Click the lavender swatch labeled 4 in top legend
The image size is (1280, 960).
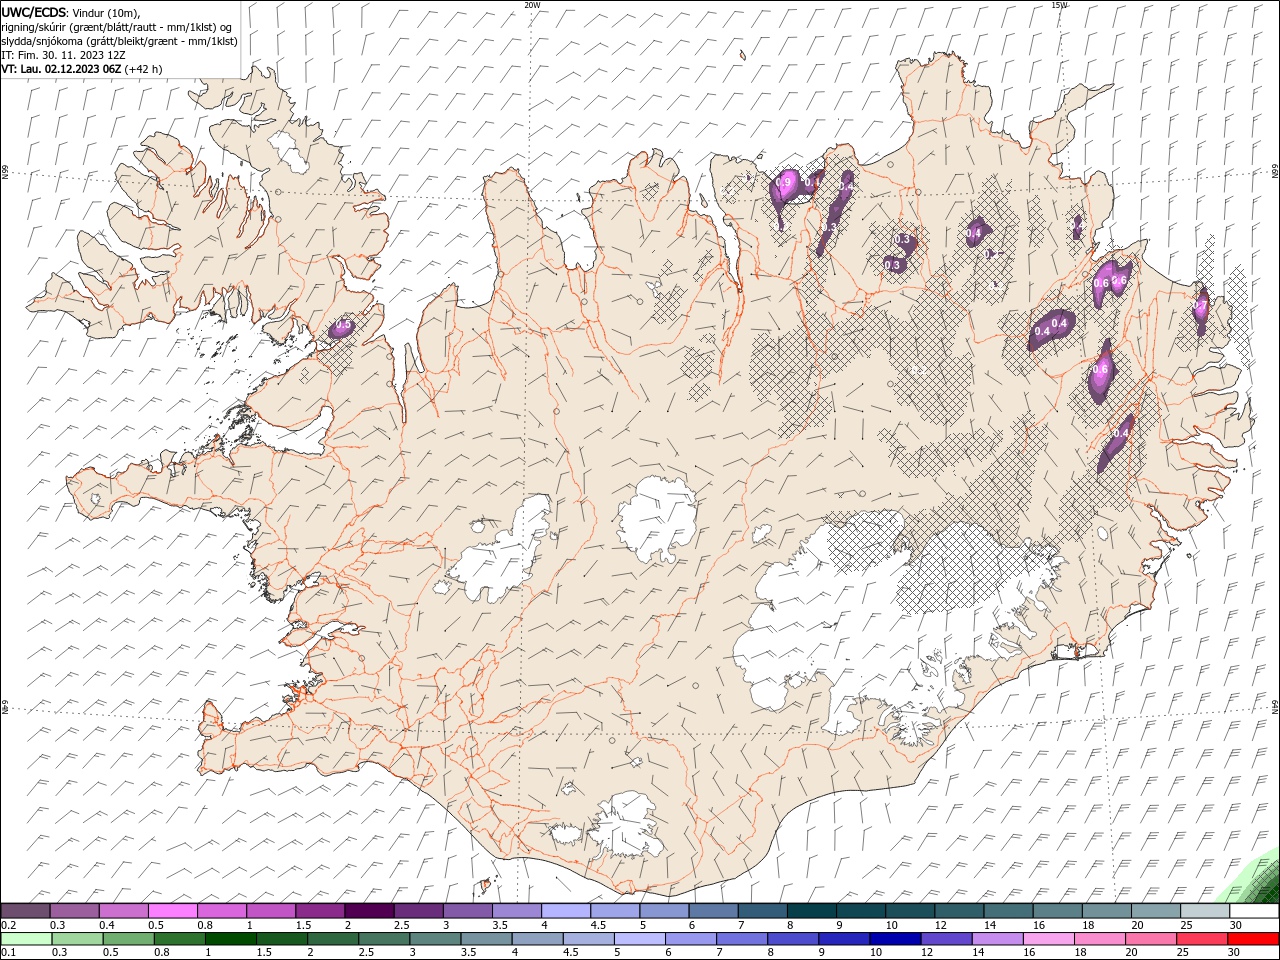[x=566, y=911]
